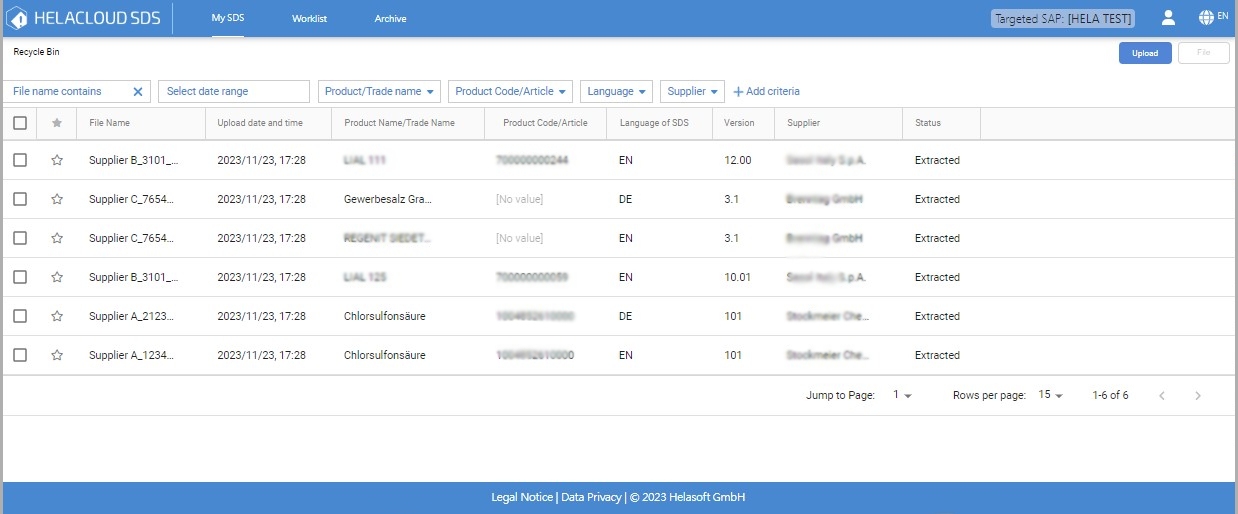The image size is (1238, 514).
Task: Clear the file name filter with X
Action: pyautogui.click(x=138, y=92)
